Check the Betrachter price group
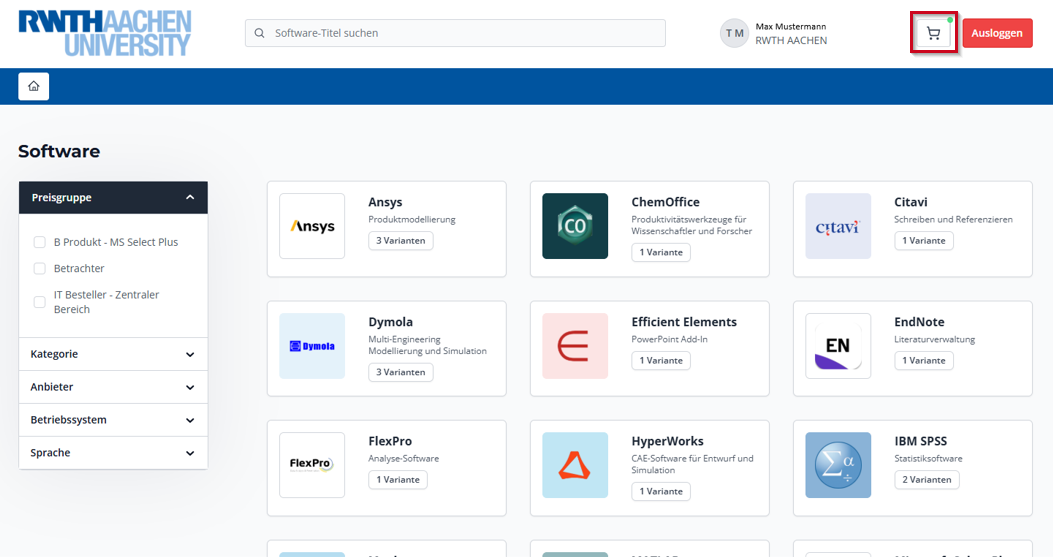This screenshot has height=557, width=1053. click(x=40, y=268)
